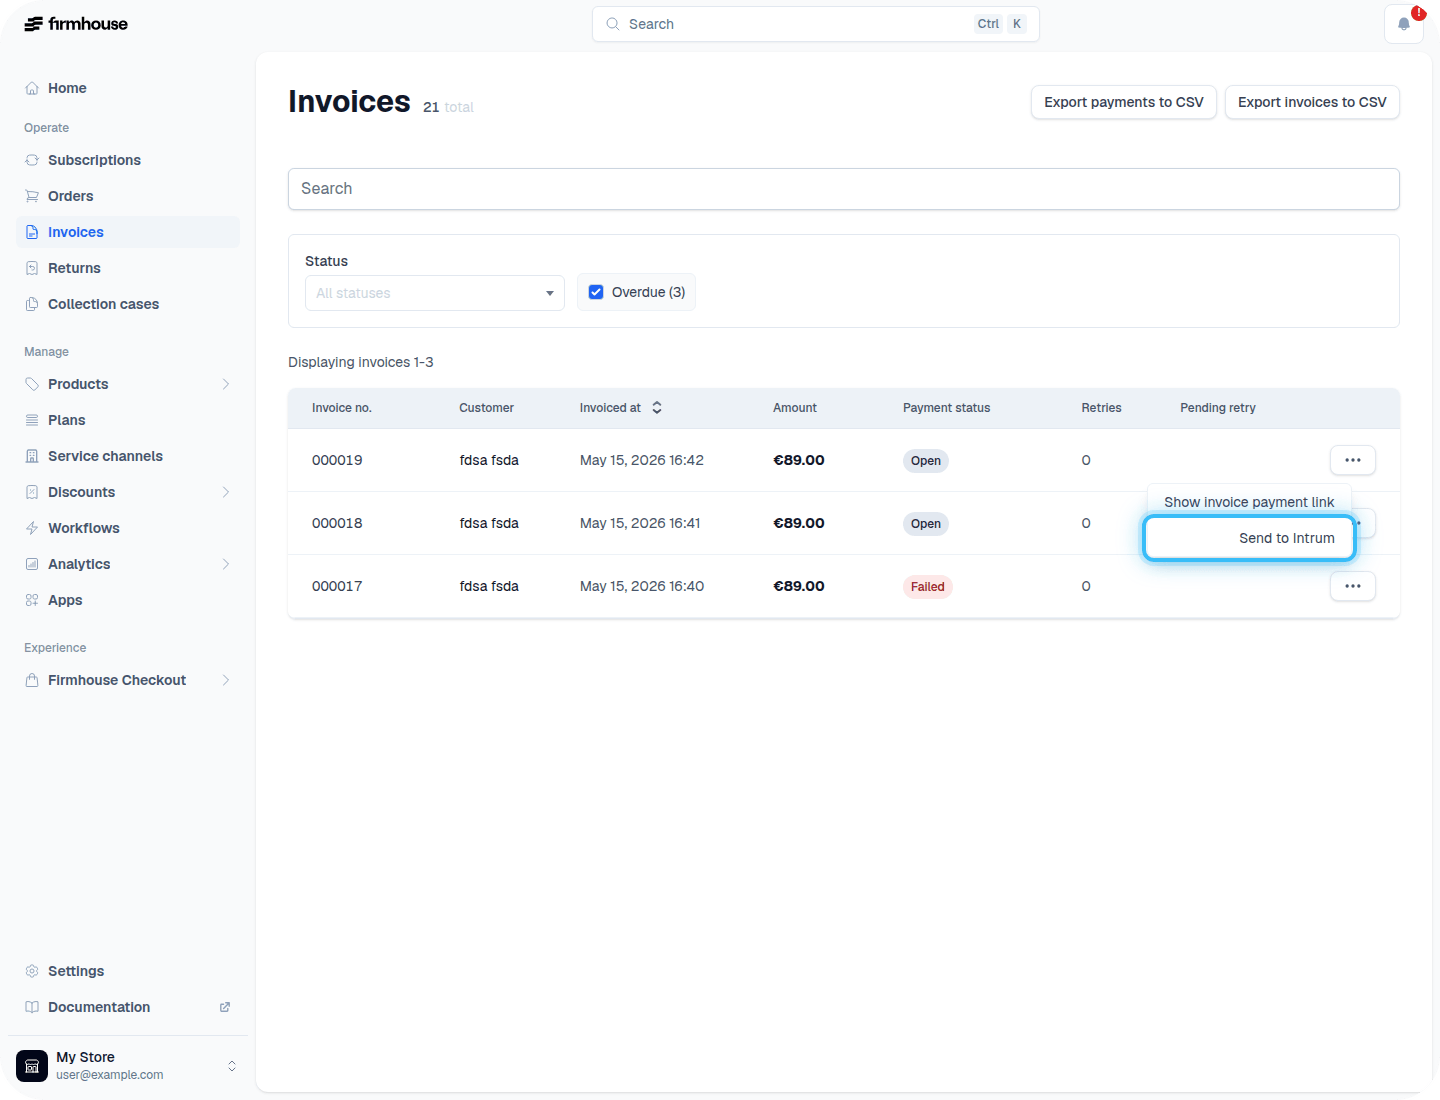
Task: Select Show invoice payment link option
Action: 1249,502
